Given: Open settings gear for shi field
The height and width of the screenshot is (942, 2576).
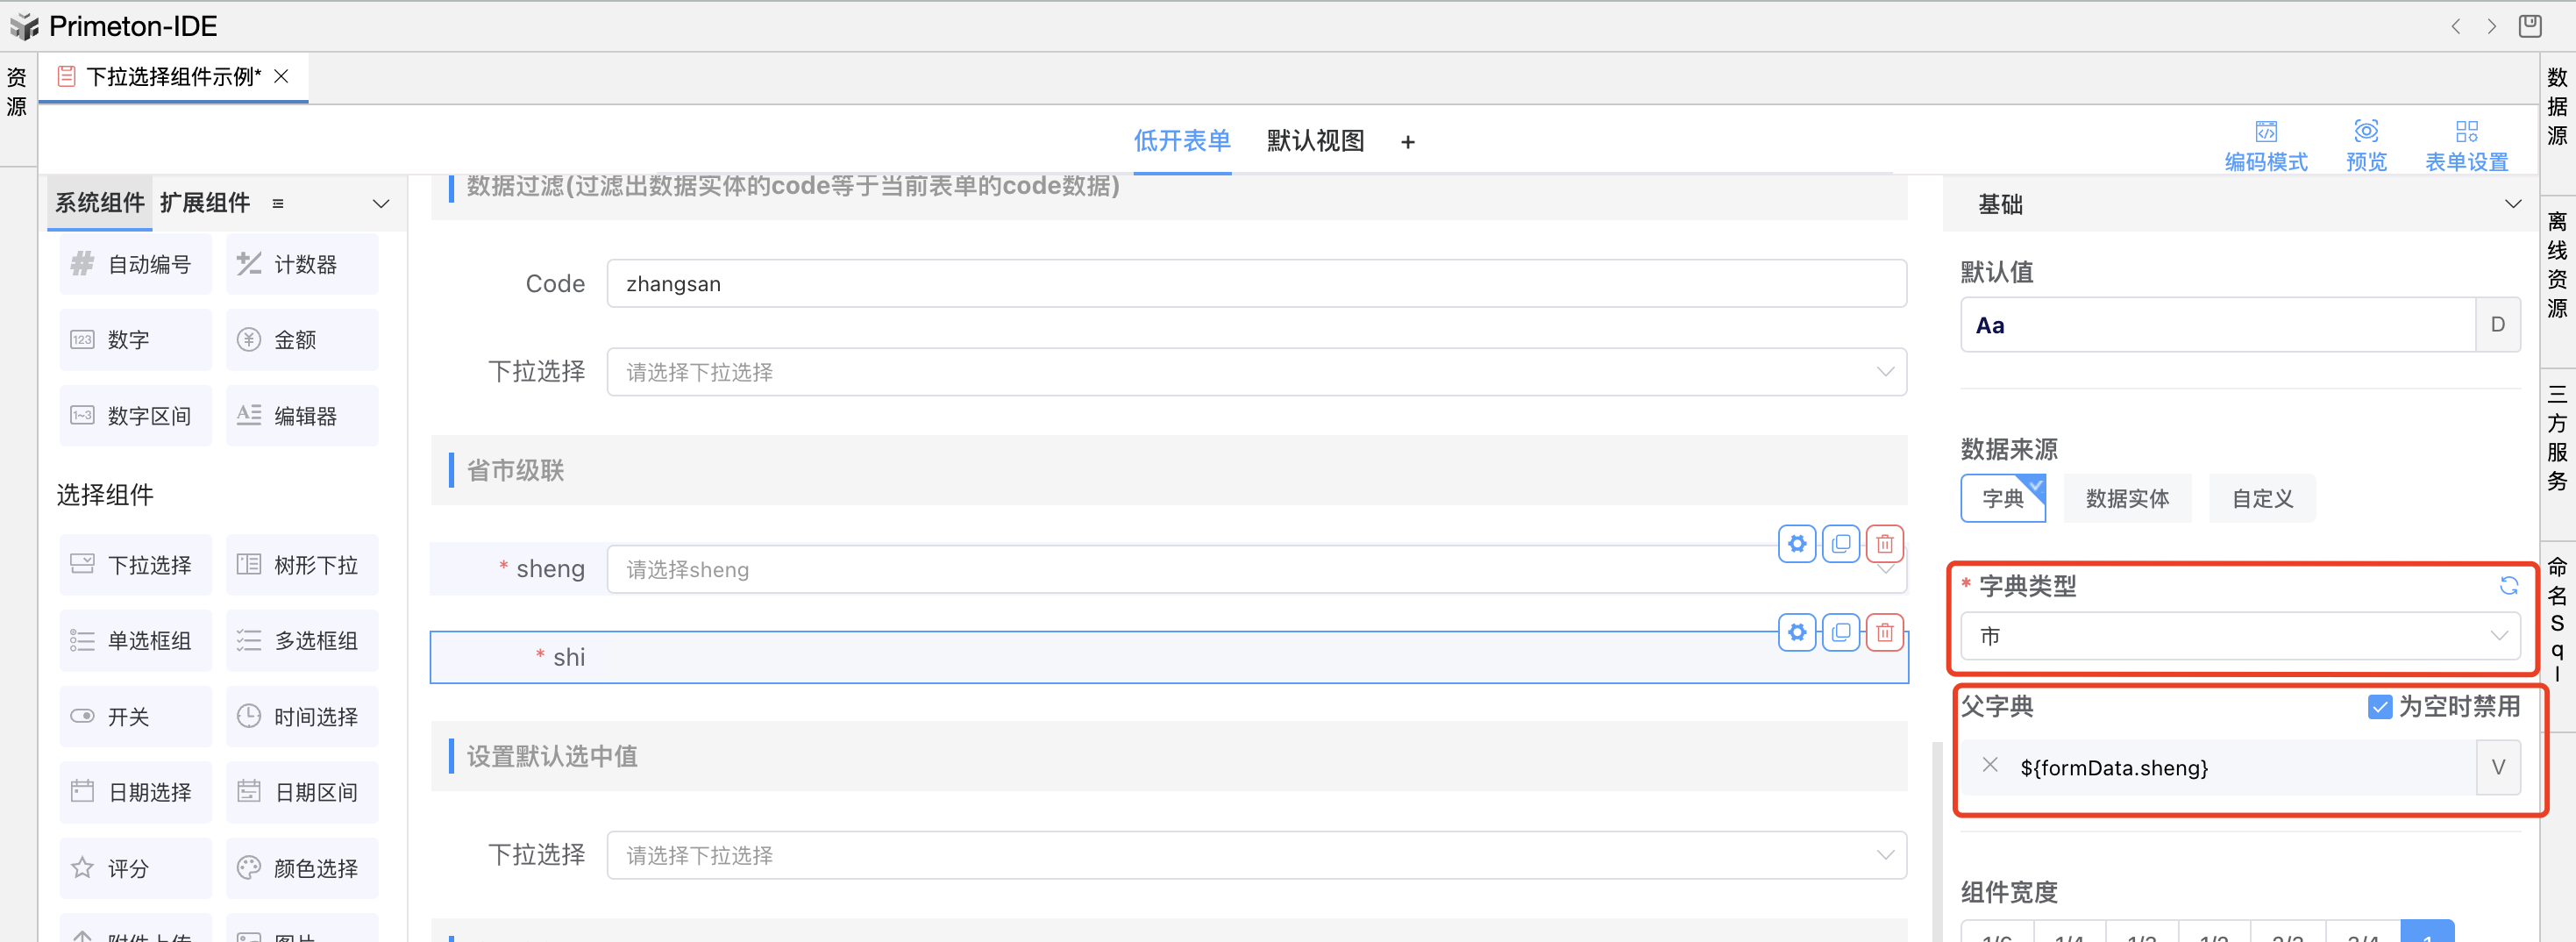Looking at the screenshot, I should pyautogui.click(x=1797, y=632).
